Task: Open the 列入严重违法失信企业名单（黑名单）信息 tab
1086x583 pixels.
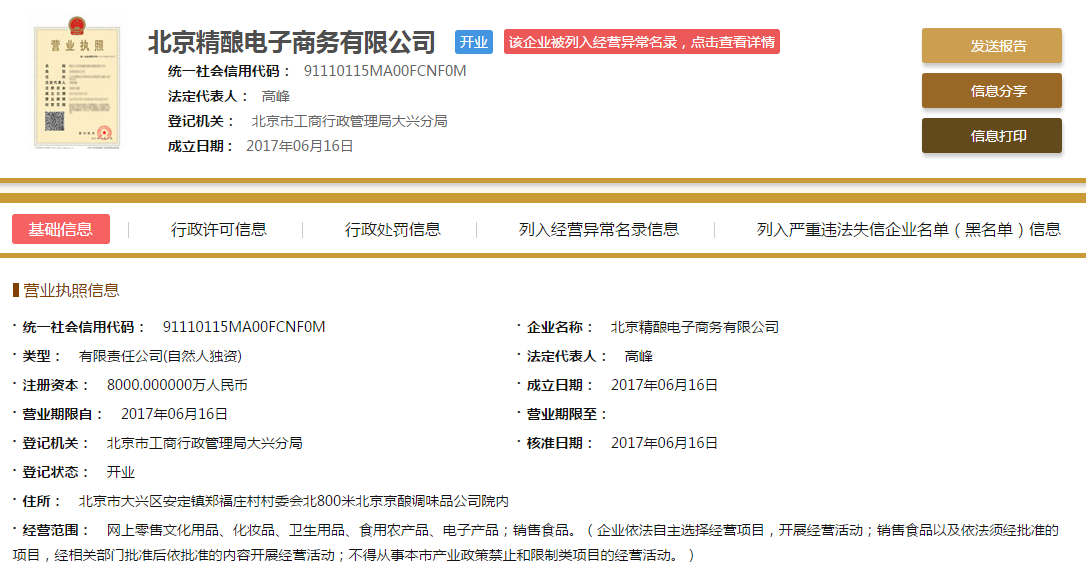Action: [x=908, y=229]
